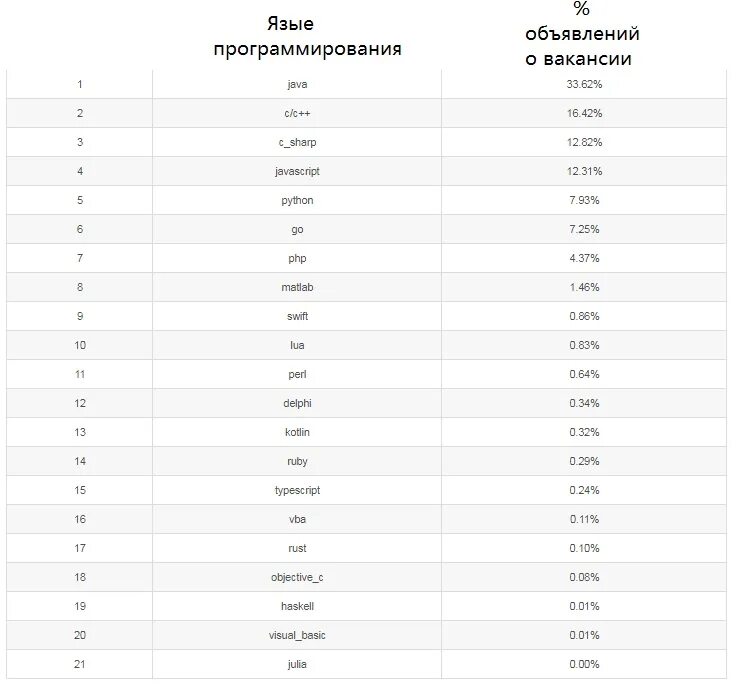Click the "Язык программирования" column header
738x684 pixels.
point(307,36)
